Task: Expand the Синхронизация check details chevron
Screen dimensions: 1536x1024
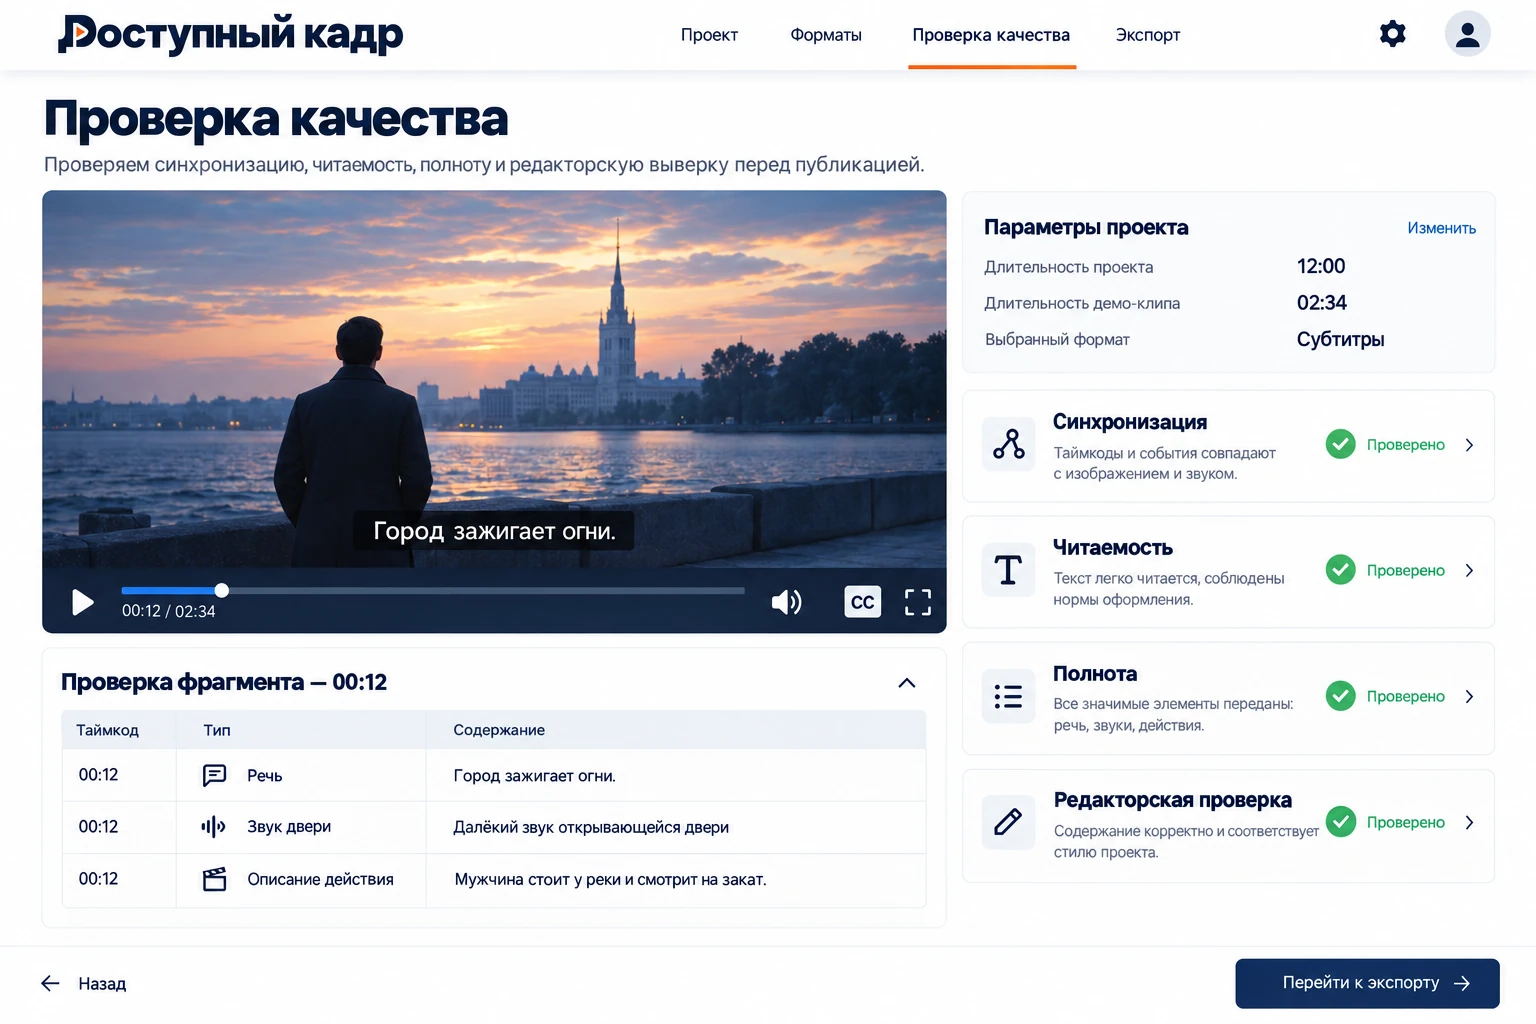Action: pos(1469,445)
